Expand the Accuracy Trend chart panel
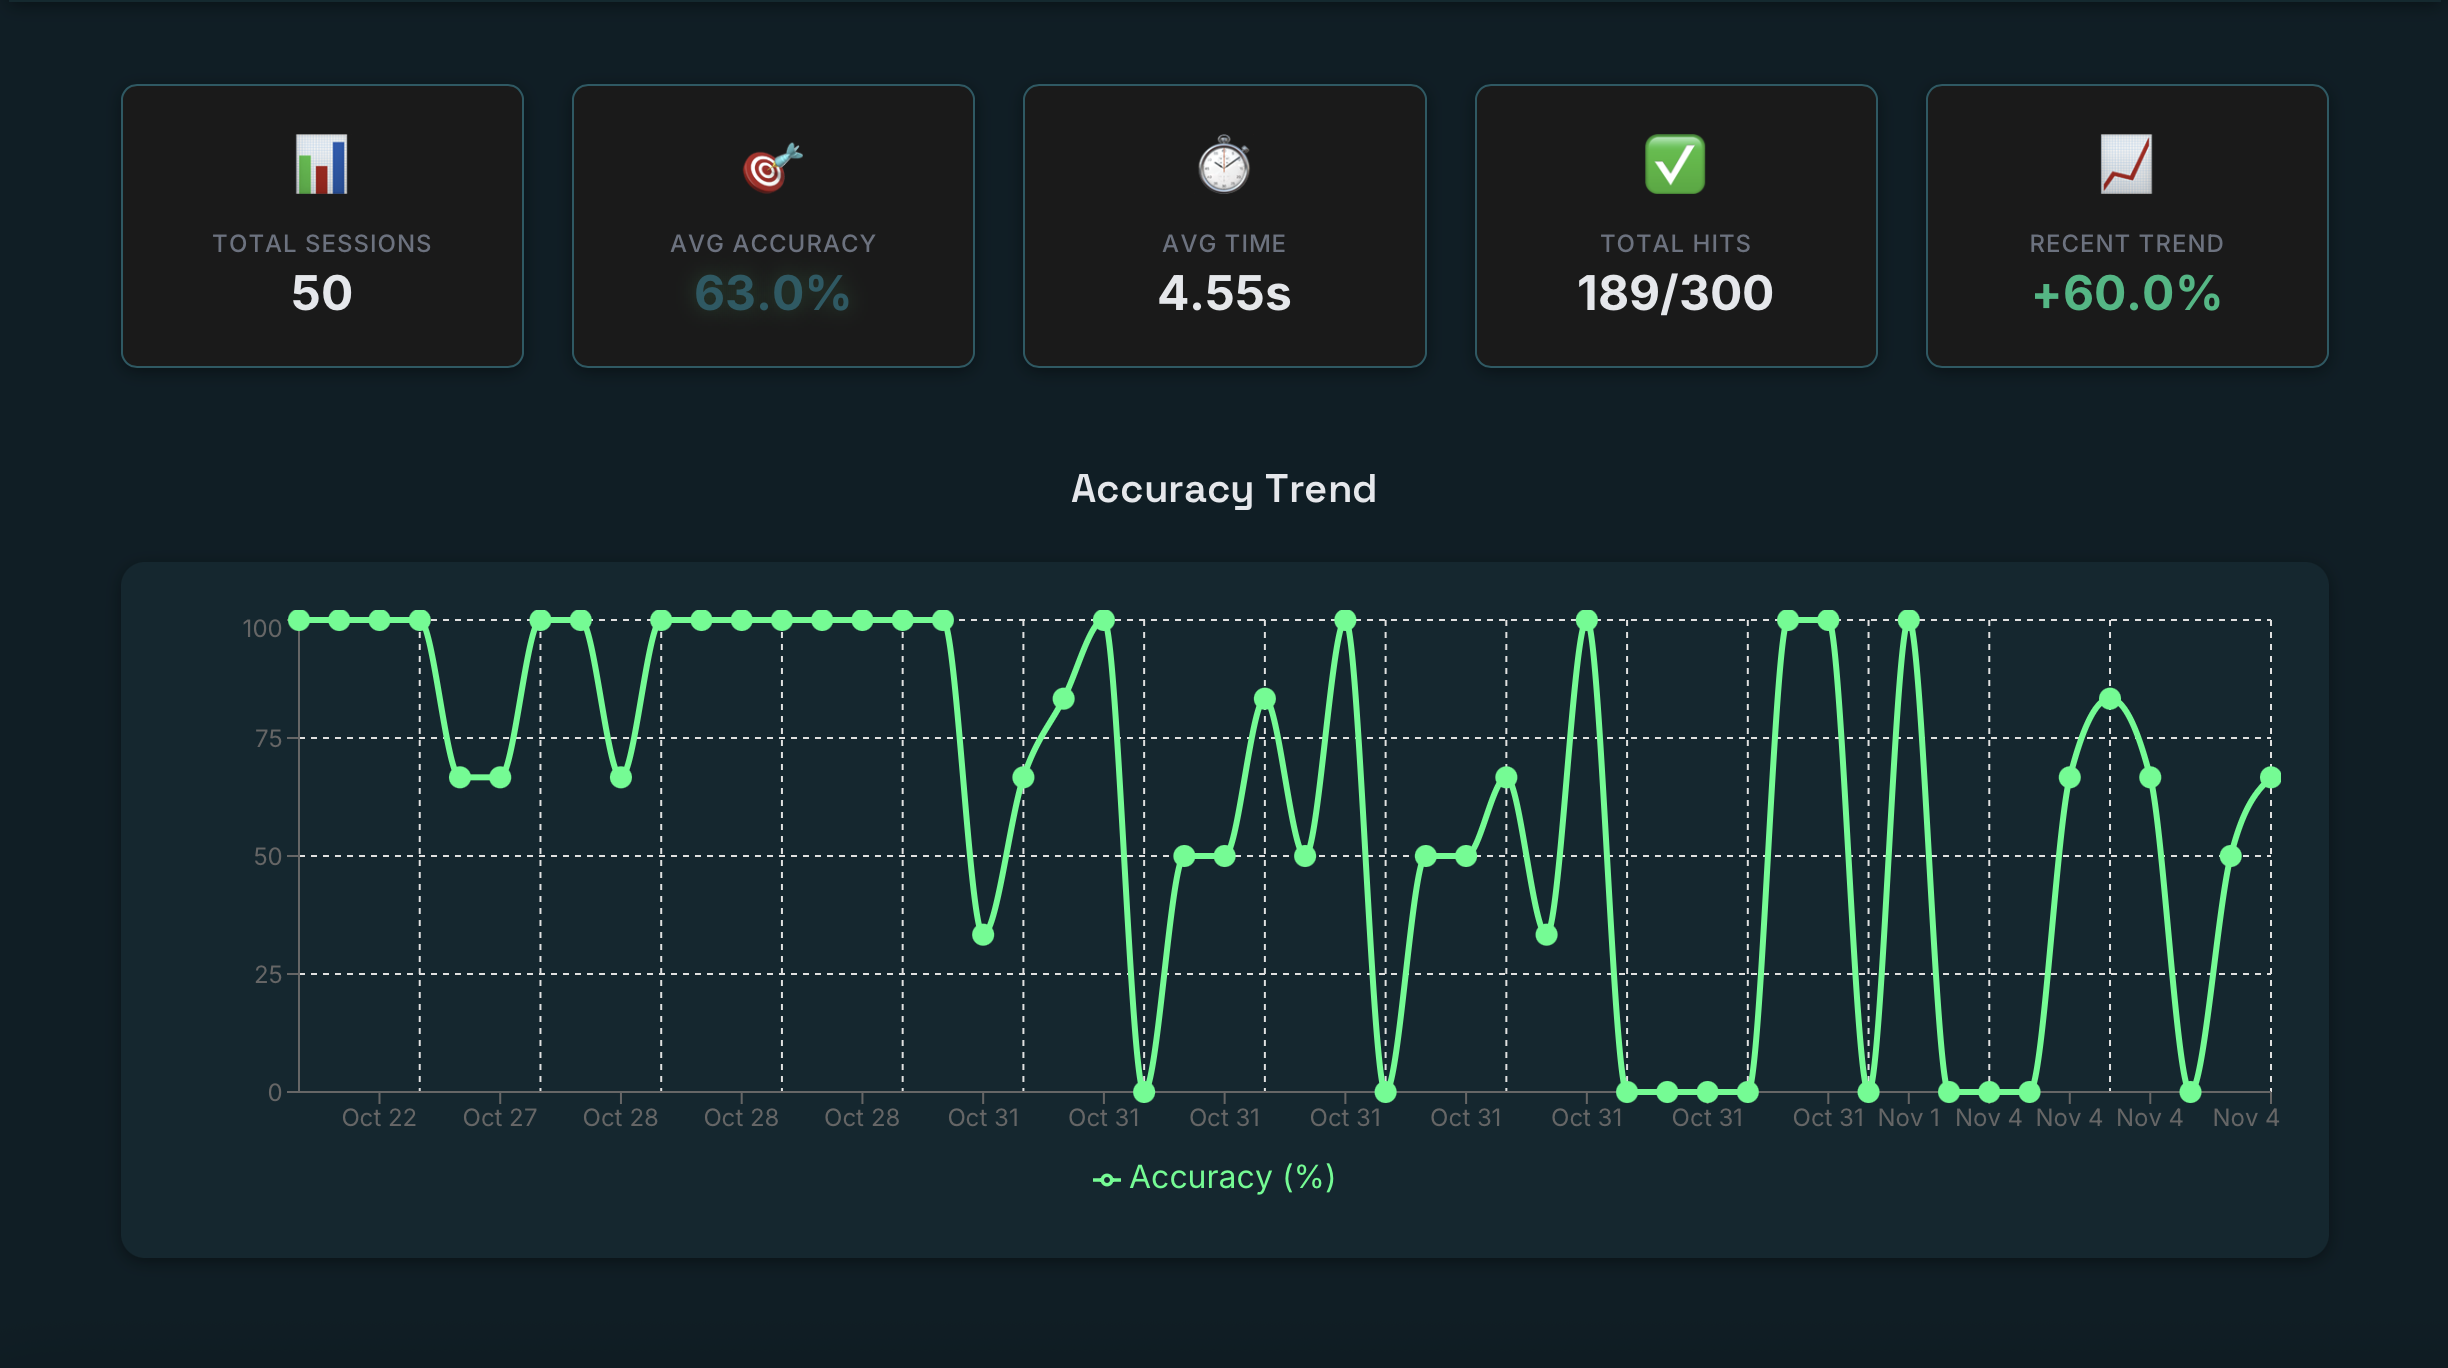This screenshot has width=2448, height=1368. [x=1224, y=920]
